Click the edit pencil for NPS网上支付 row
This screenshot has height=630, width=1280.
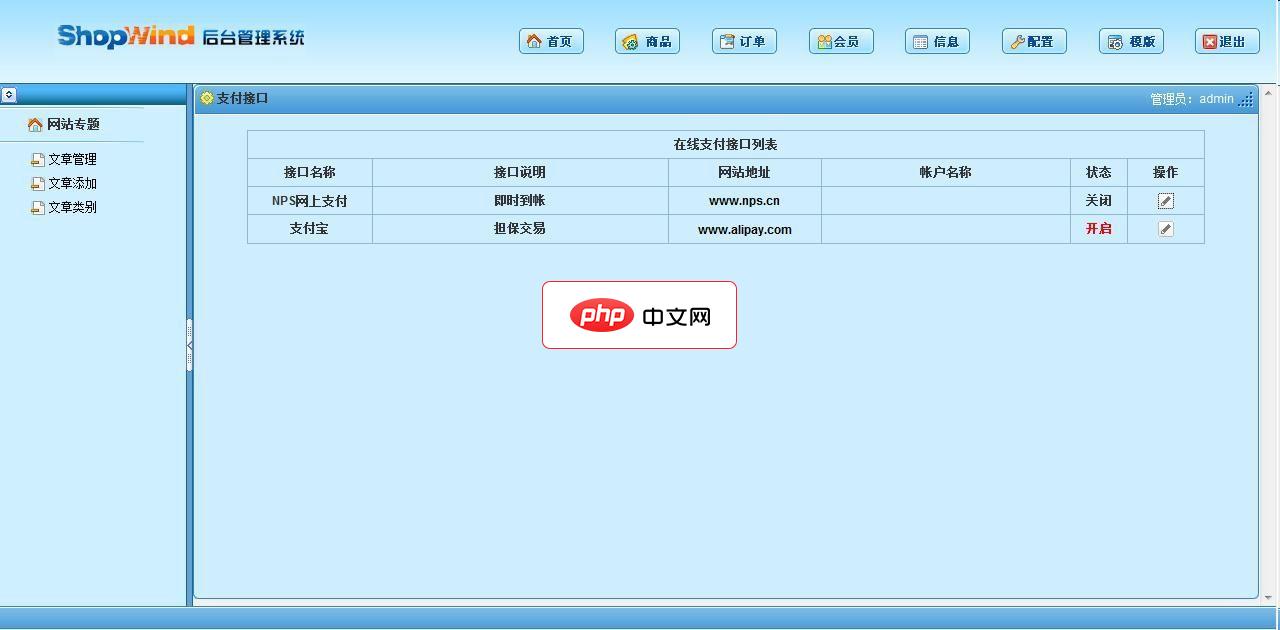tap(1164, 200)
